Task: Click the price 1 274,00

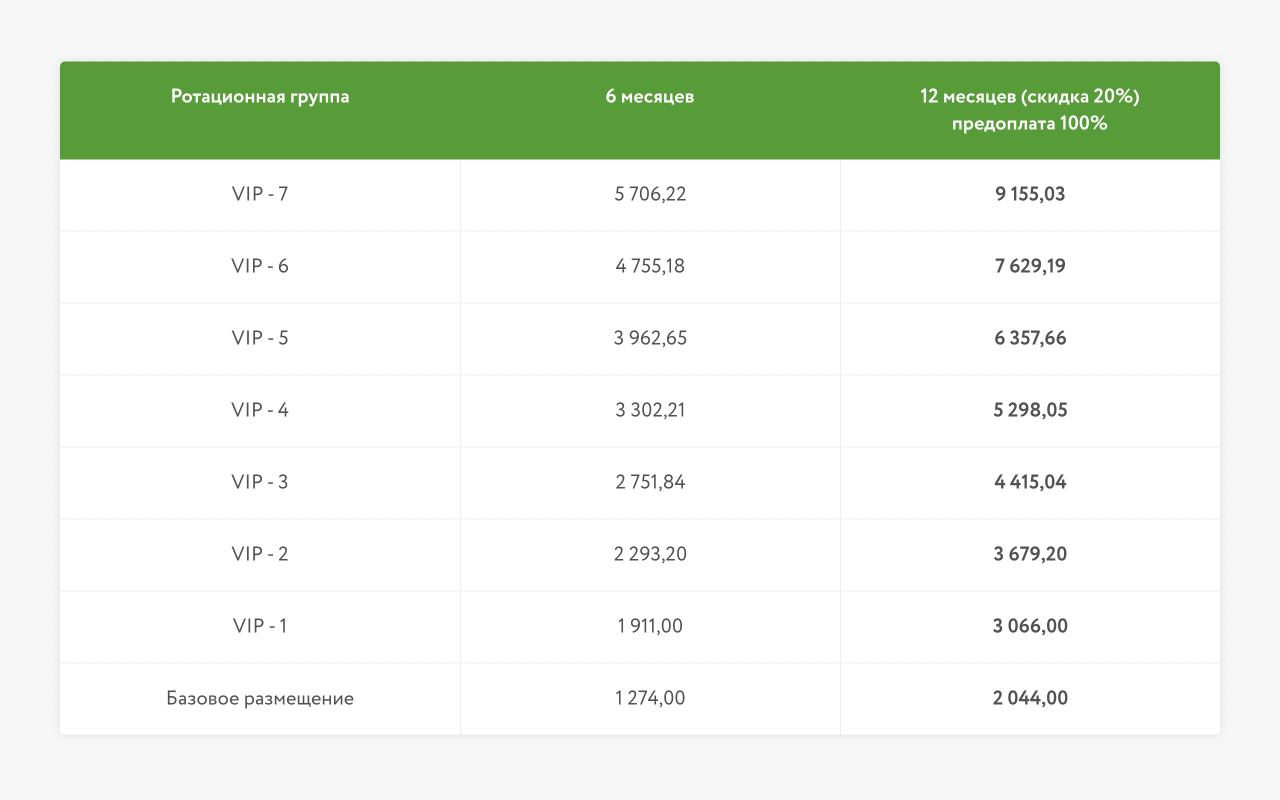Action: pos(650,699)
